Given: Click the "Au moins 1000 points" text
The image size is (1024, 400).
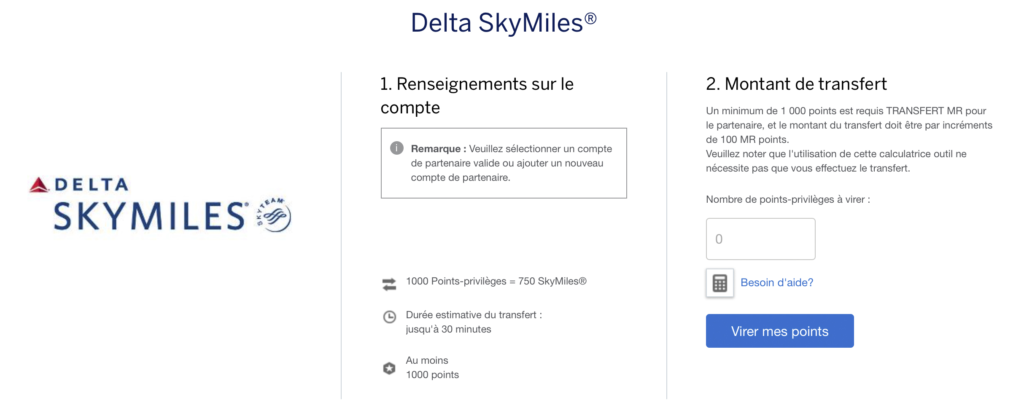Looking at the screenshot, I should click(432, 367).
